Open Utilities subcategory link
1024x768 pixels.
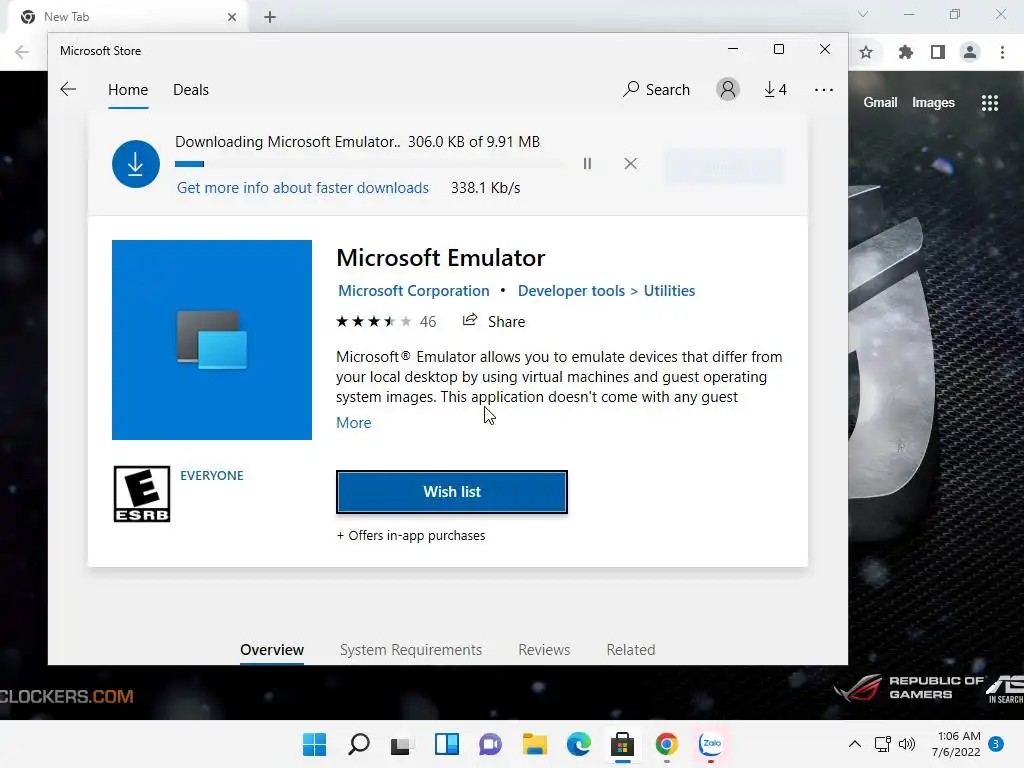[669, 291]
